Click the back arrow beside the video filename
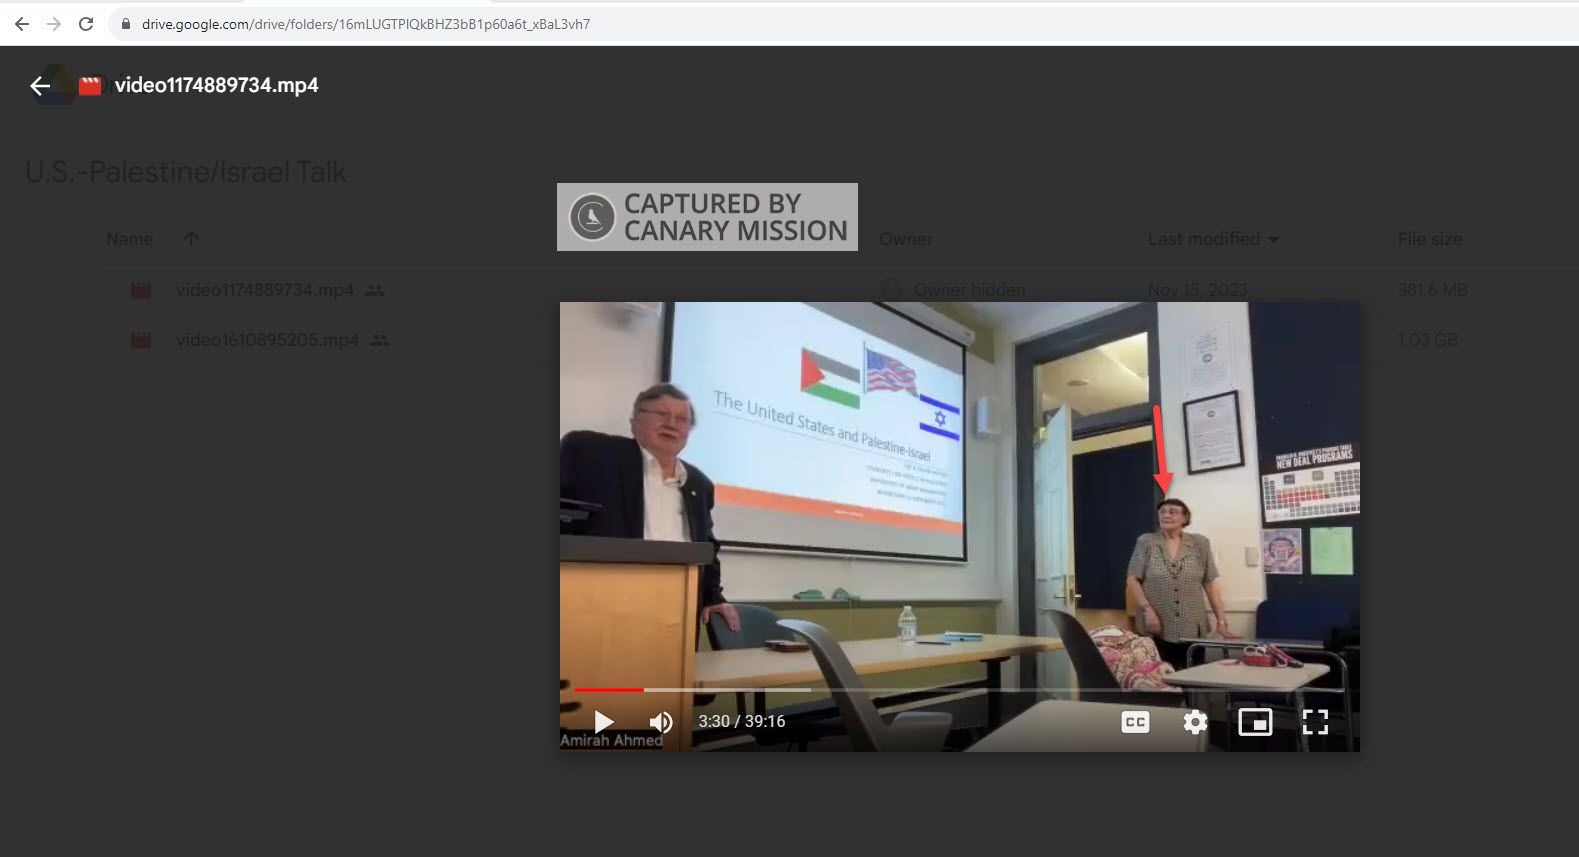The width and height of the screenshot is (1579, 857). click(40, 86)
